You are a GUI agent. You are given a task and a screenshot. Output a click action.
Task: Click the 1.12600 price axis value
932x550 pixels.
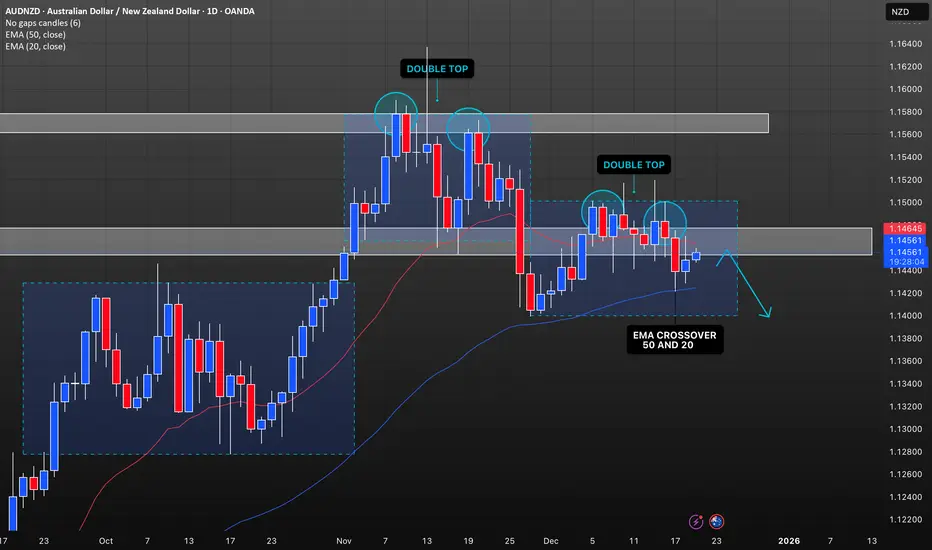[905, 474]
